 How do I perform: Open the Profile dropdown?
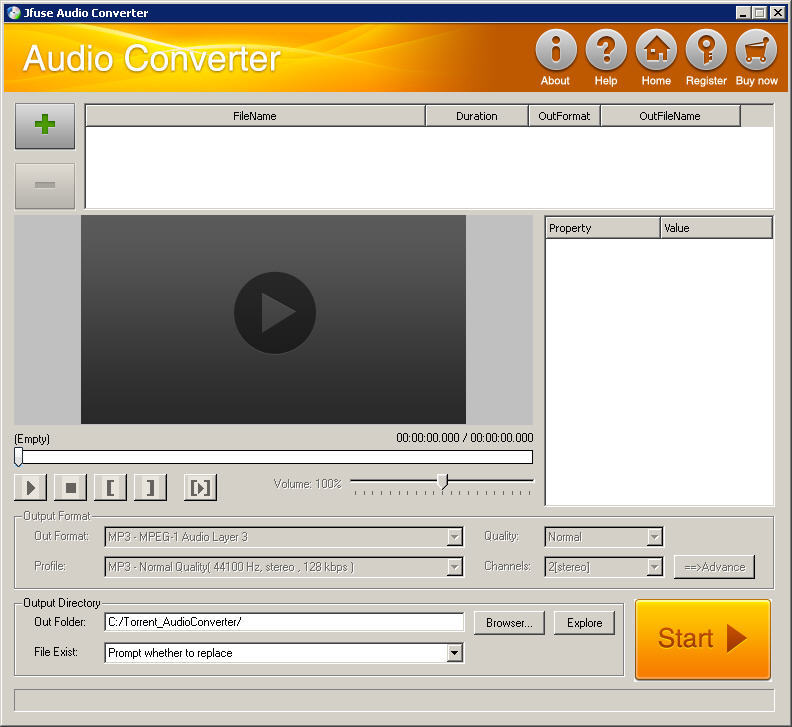click(x=284, y=567)
